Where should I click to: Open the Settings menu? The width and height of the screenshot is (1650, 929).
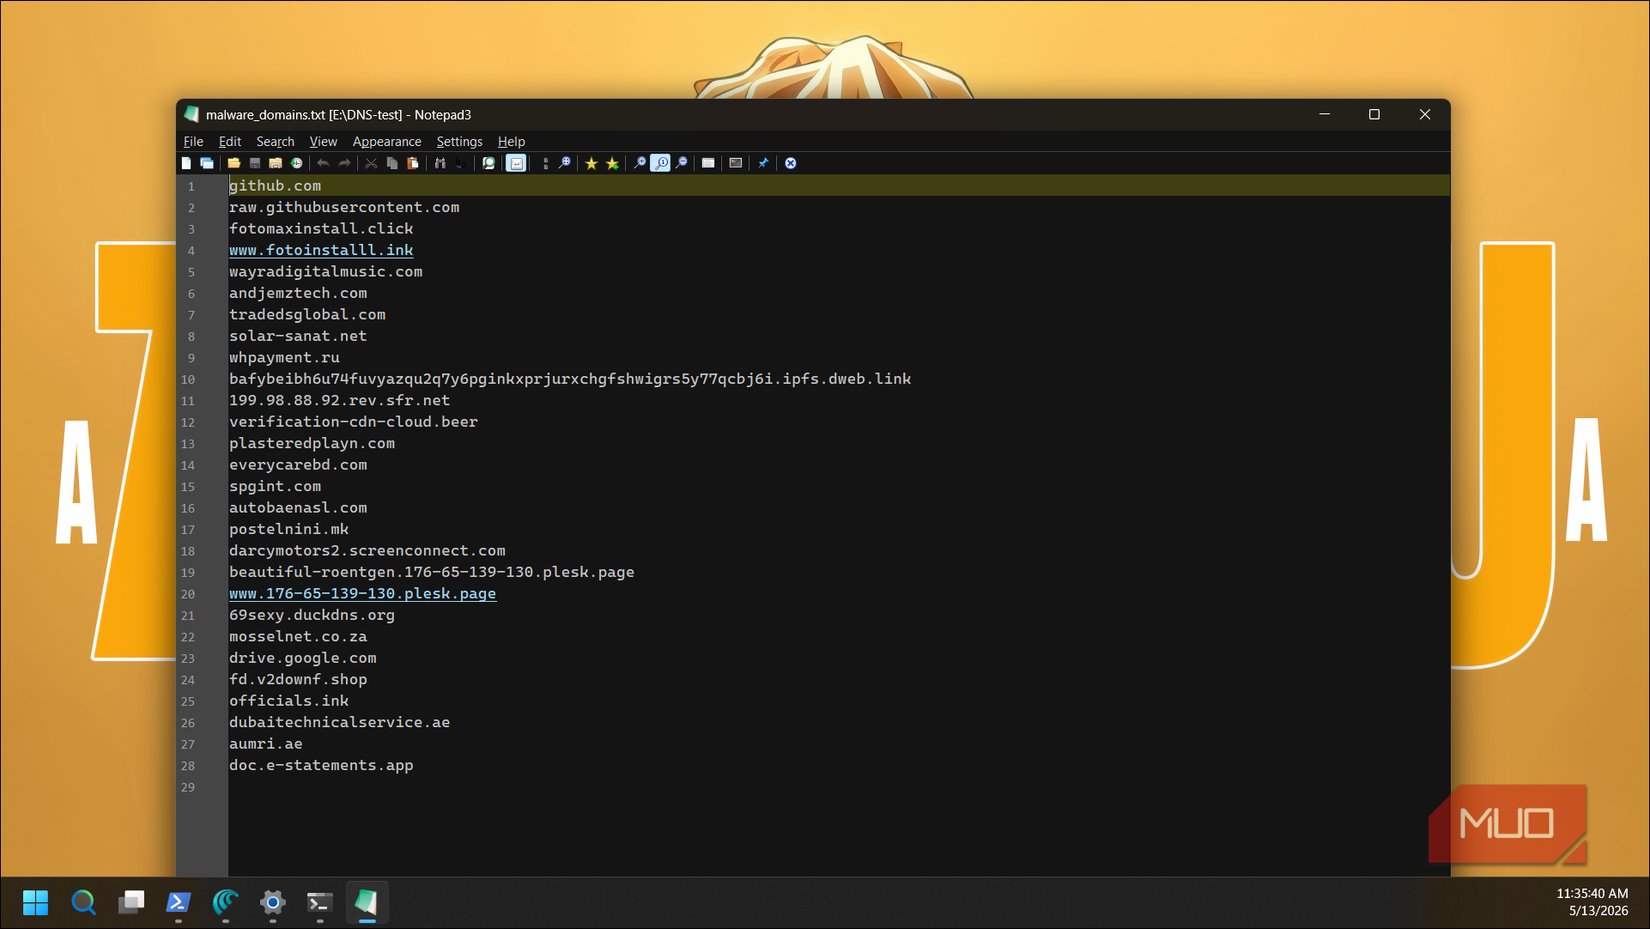[x=459, y=142]
